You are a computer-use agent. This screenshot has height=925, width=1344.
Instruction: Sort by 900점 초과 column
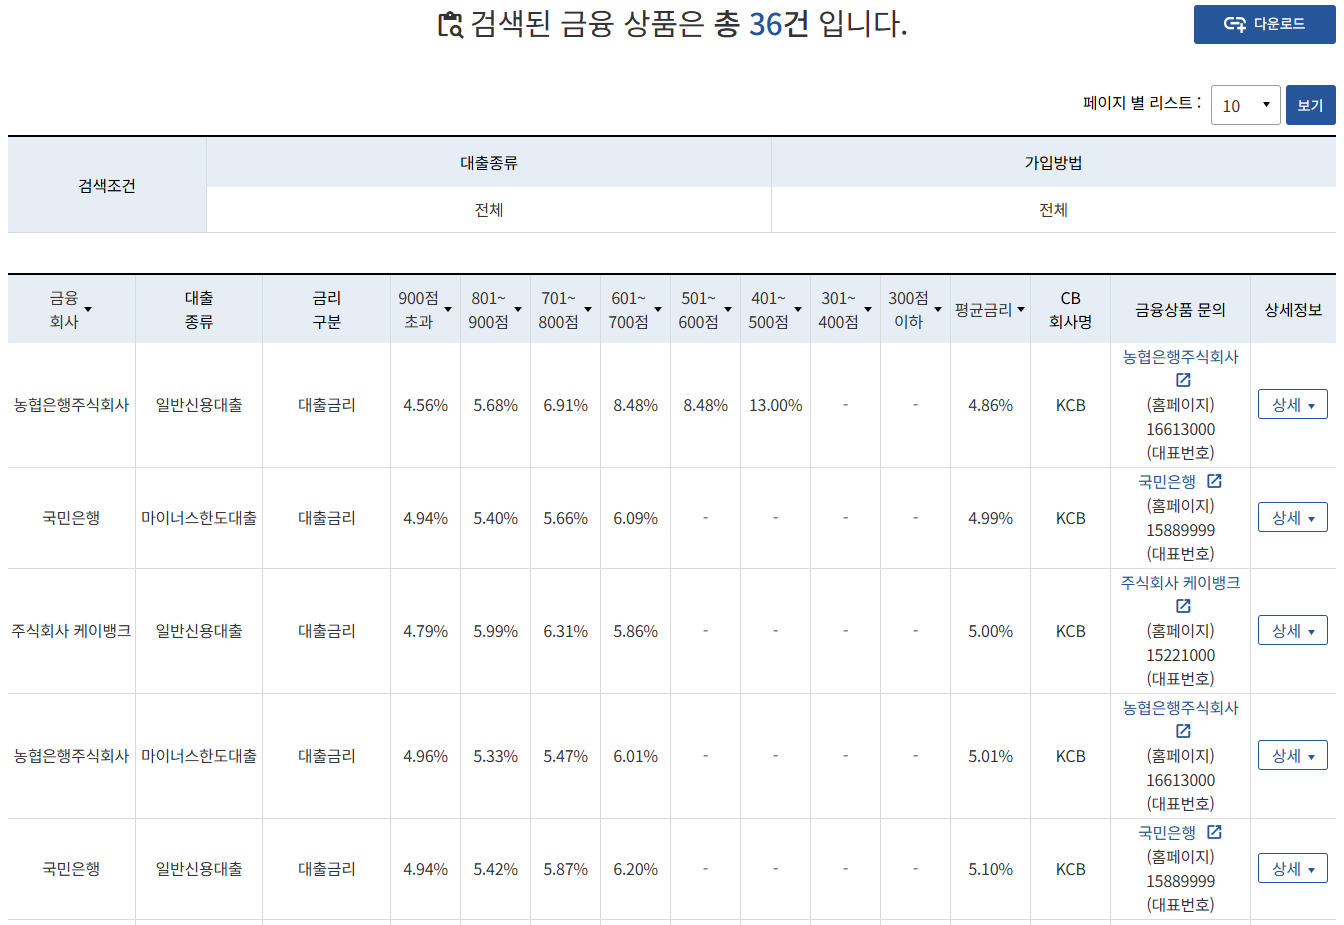pos(448,310)
